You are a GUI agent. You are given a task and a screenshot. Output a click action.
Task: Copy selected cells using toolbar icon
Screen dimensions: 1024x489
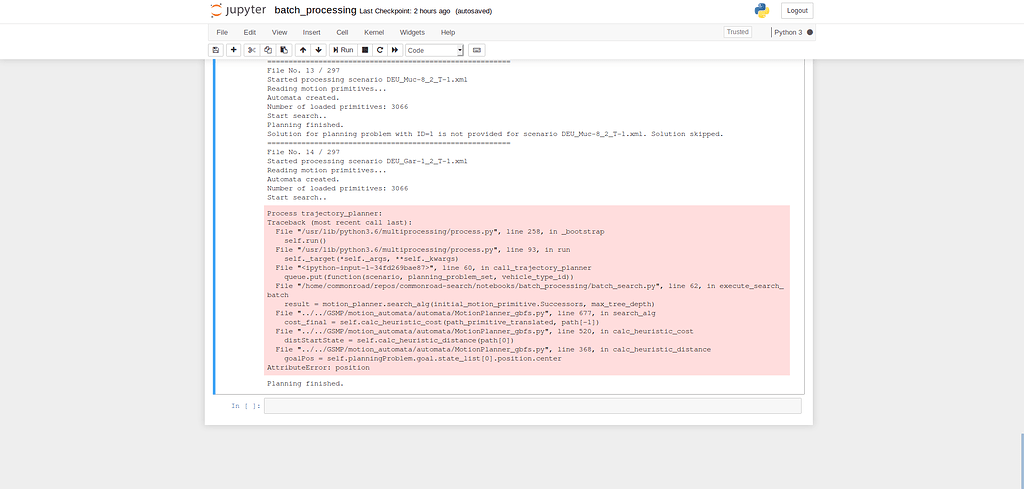(268, 50)
